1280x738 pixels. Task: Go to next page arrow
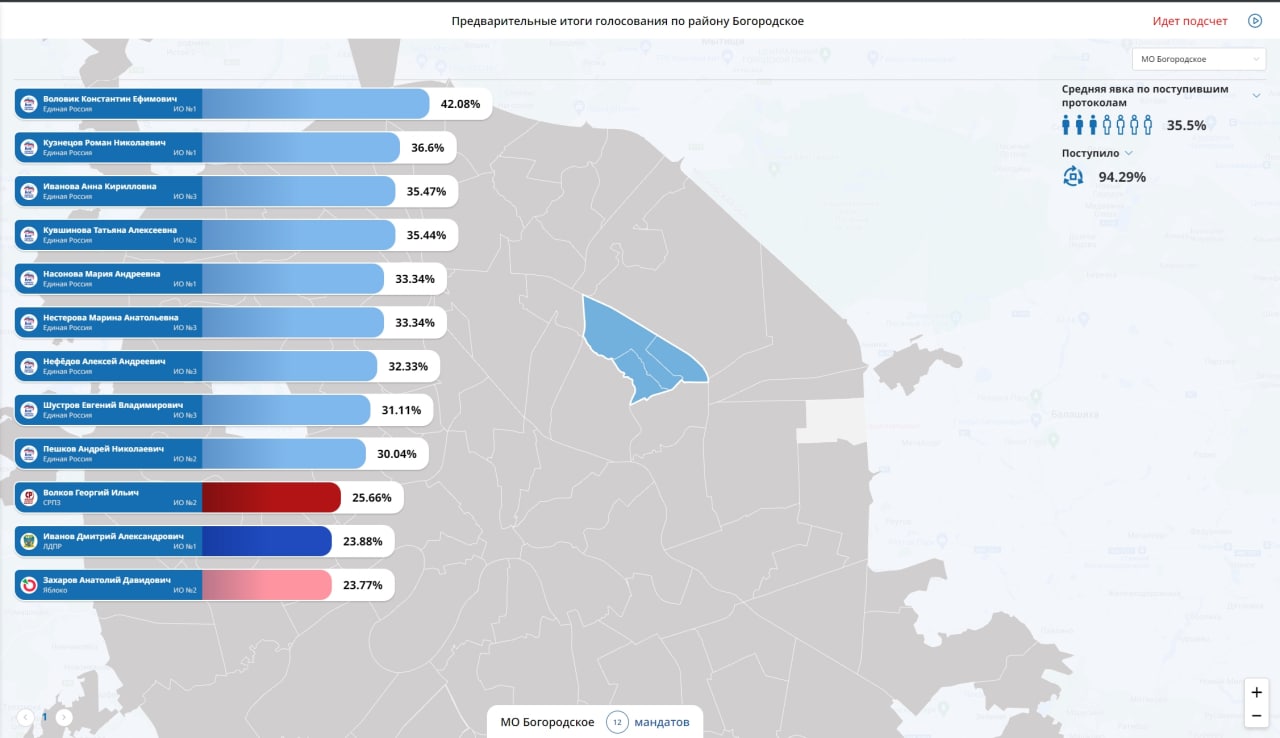(x=64, y=717)
